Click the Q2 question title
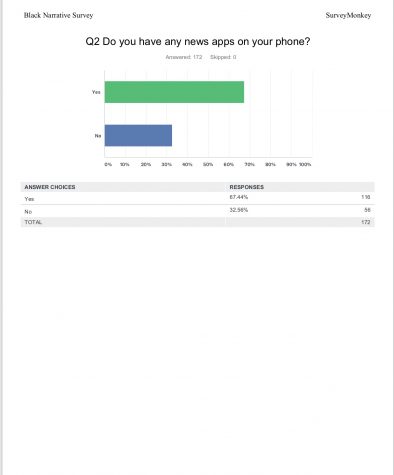Screen dimensions: 394x475 198,42
